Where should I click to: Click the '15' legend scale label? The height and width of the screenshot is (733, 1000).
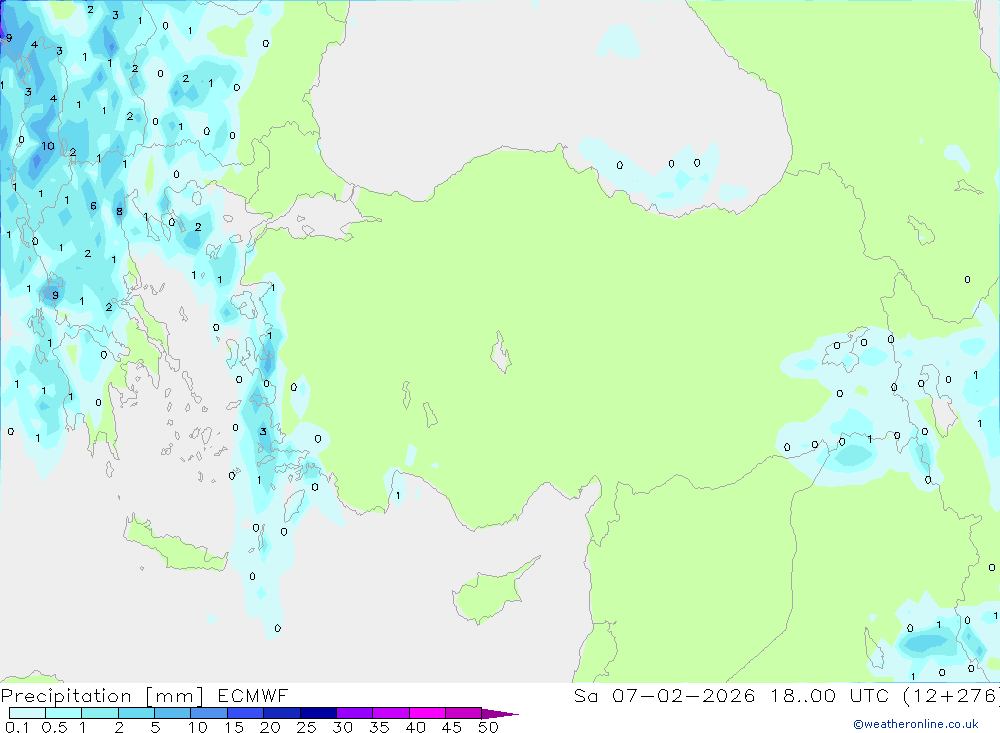[233, 727]
